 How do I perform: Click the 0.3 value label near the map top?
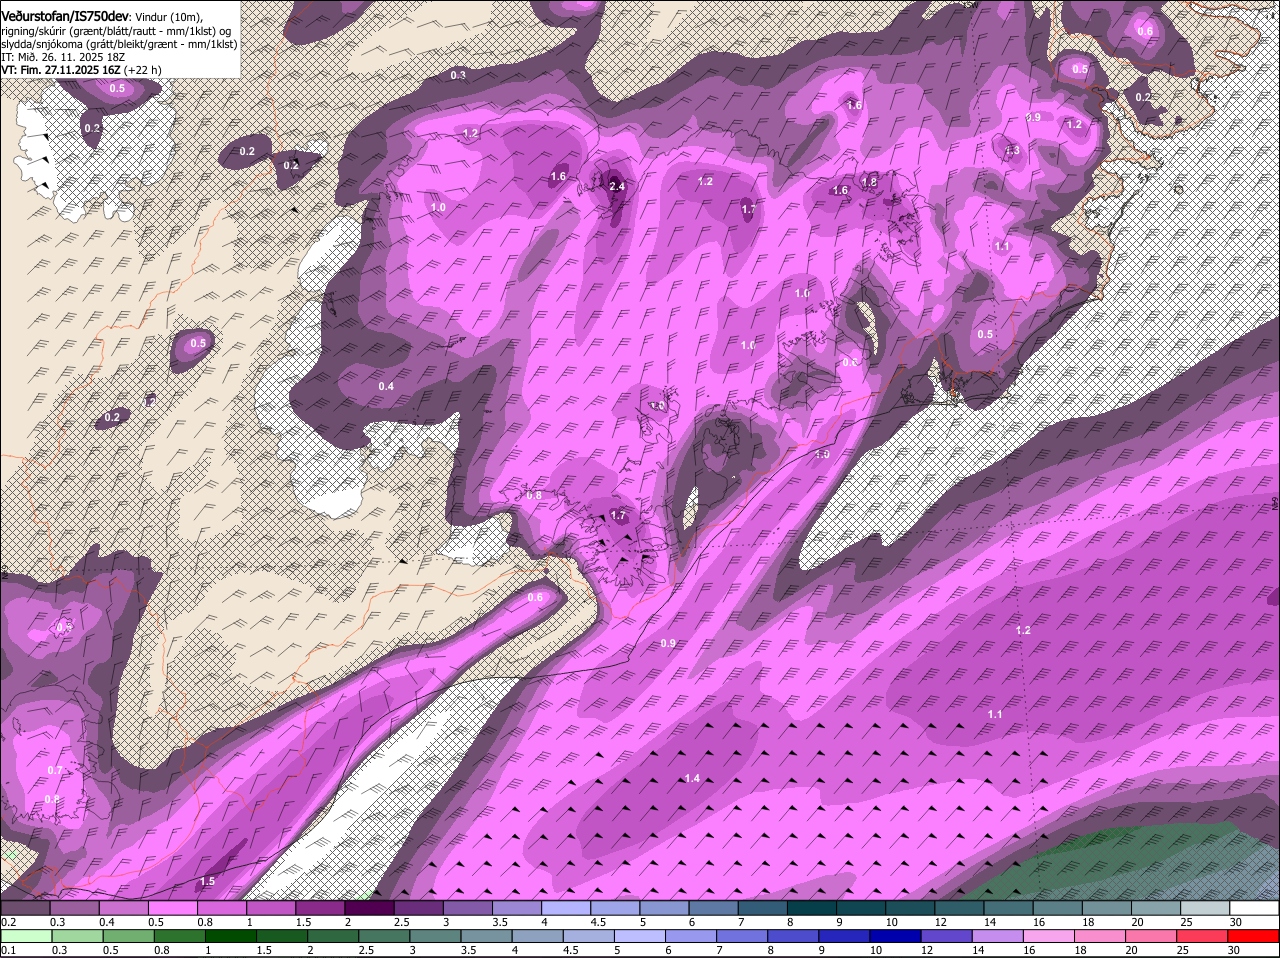pos(458,76)
